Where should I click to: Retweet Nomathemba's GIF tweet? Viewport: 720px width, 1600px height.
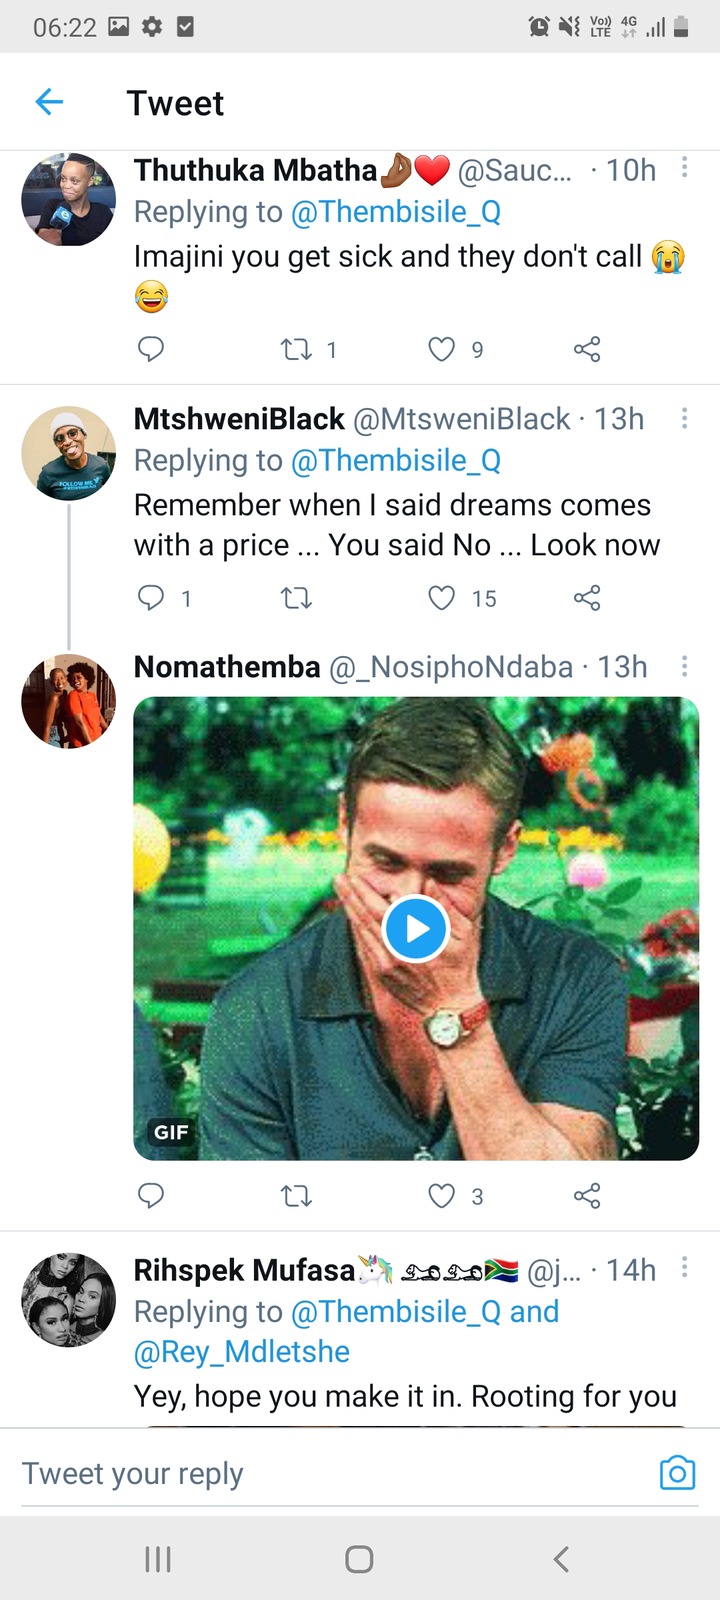pos(296,1196)
